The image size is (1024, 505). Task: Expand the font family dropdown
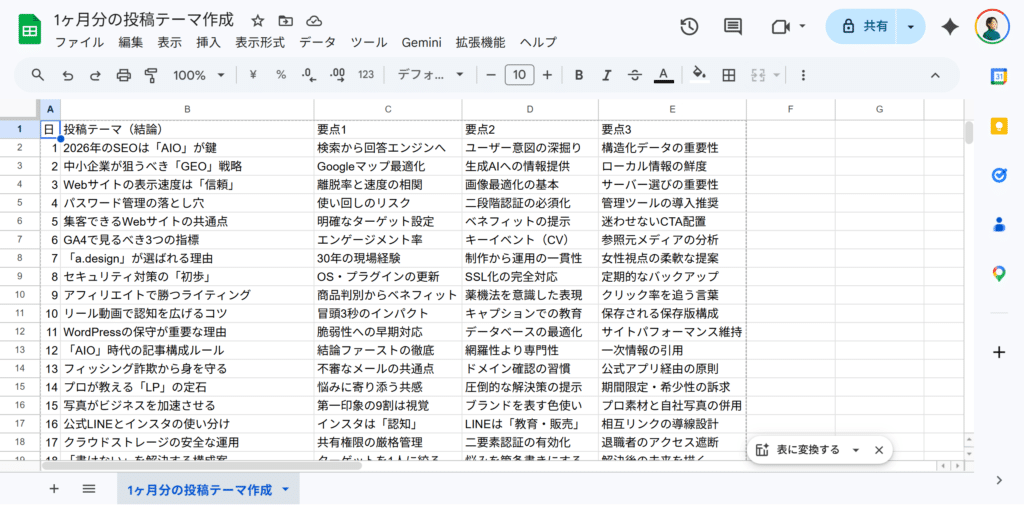pos(430,75)
